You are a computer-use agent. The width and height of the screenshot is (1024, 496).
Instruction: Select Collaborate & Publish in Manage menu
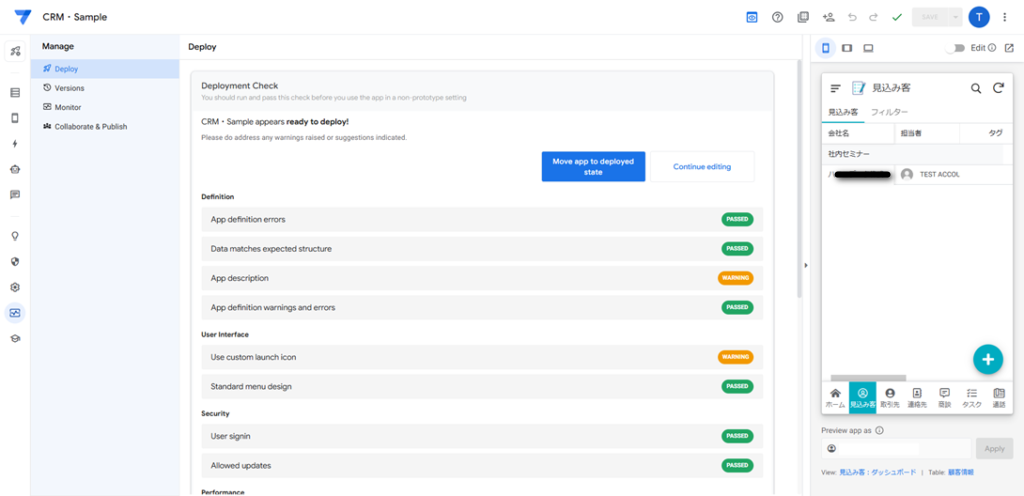click(90, 126)
